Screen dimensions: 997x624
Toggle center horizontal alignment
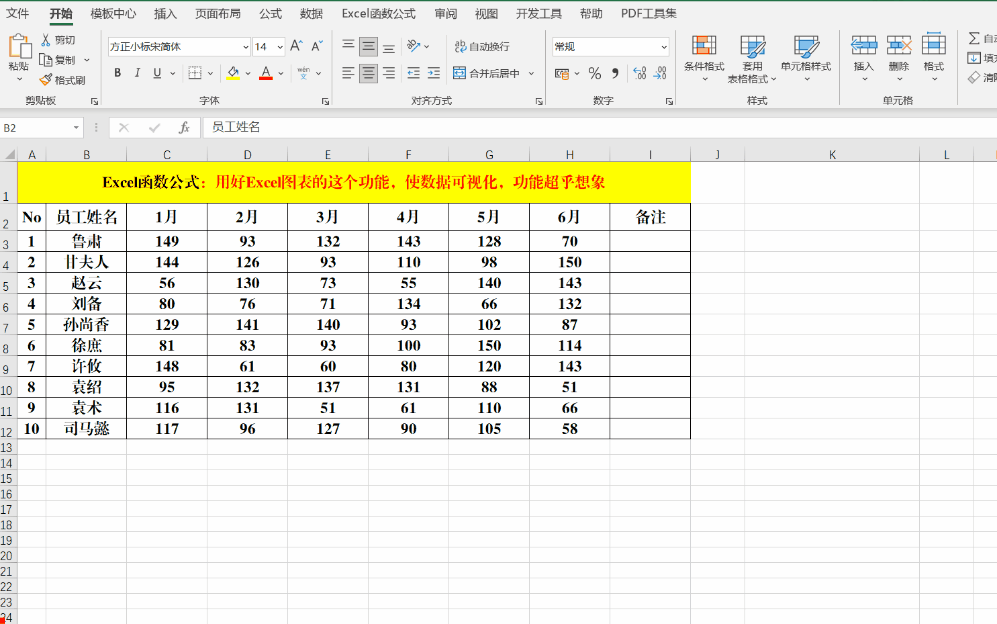[x=368, y=73]
